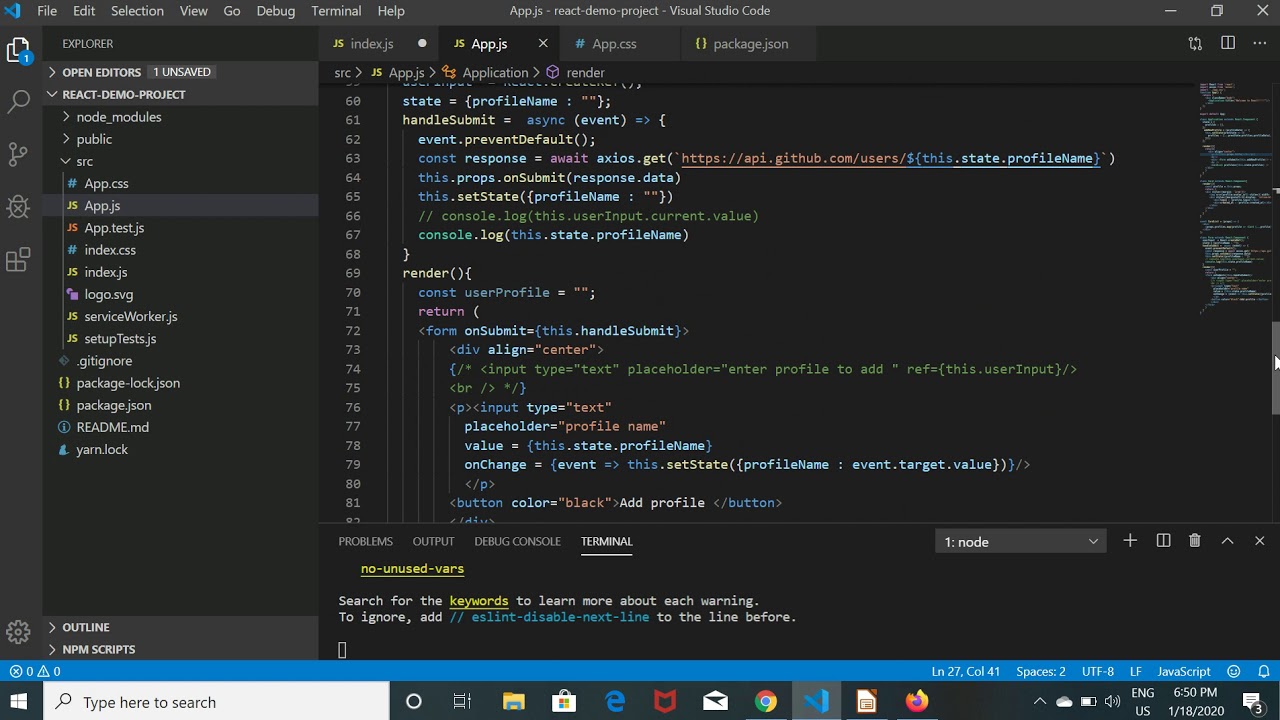The width and height of the screenshot is (1280, 720).
Task: Open the Debug view icon
Action: (19, 207)
